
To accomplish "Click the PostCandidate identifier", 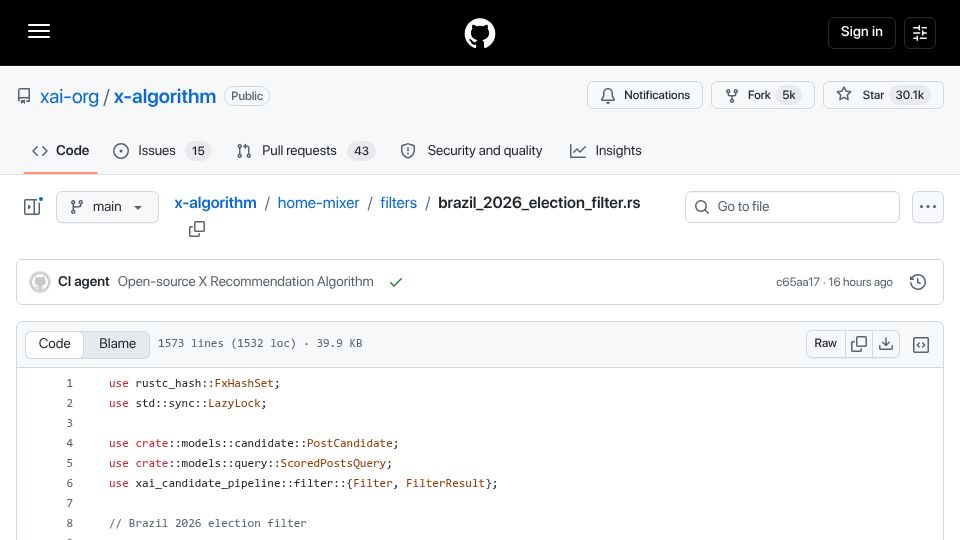I will pos(350,443).
